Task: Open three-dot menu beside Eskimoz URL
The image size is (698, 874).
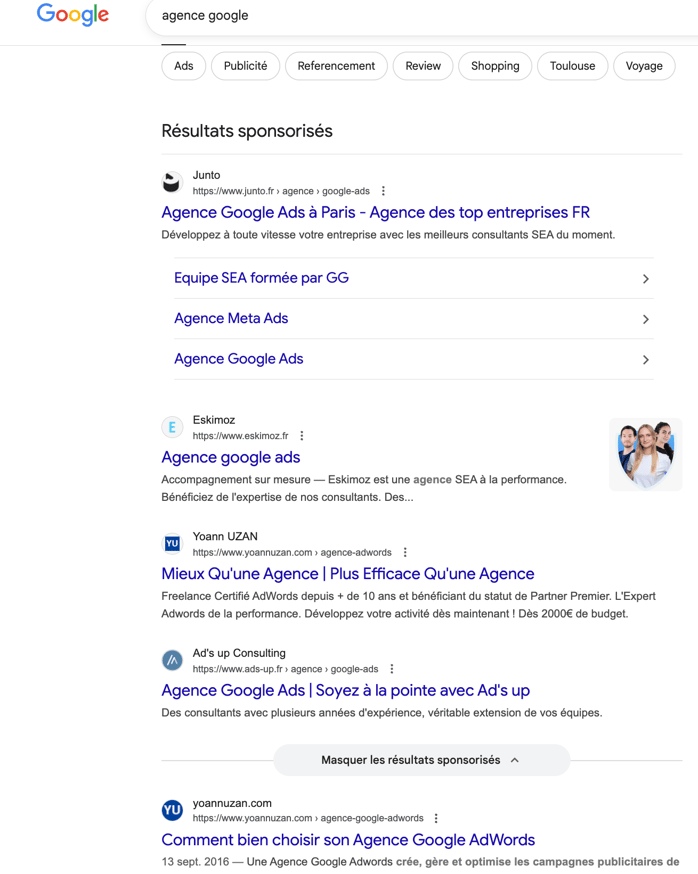Action: [302, 436]
